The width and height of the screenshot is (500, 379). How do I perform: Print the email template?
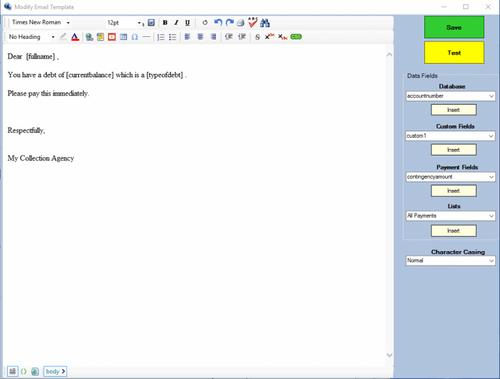(x=241, y=23)
